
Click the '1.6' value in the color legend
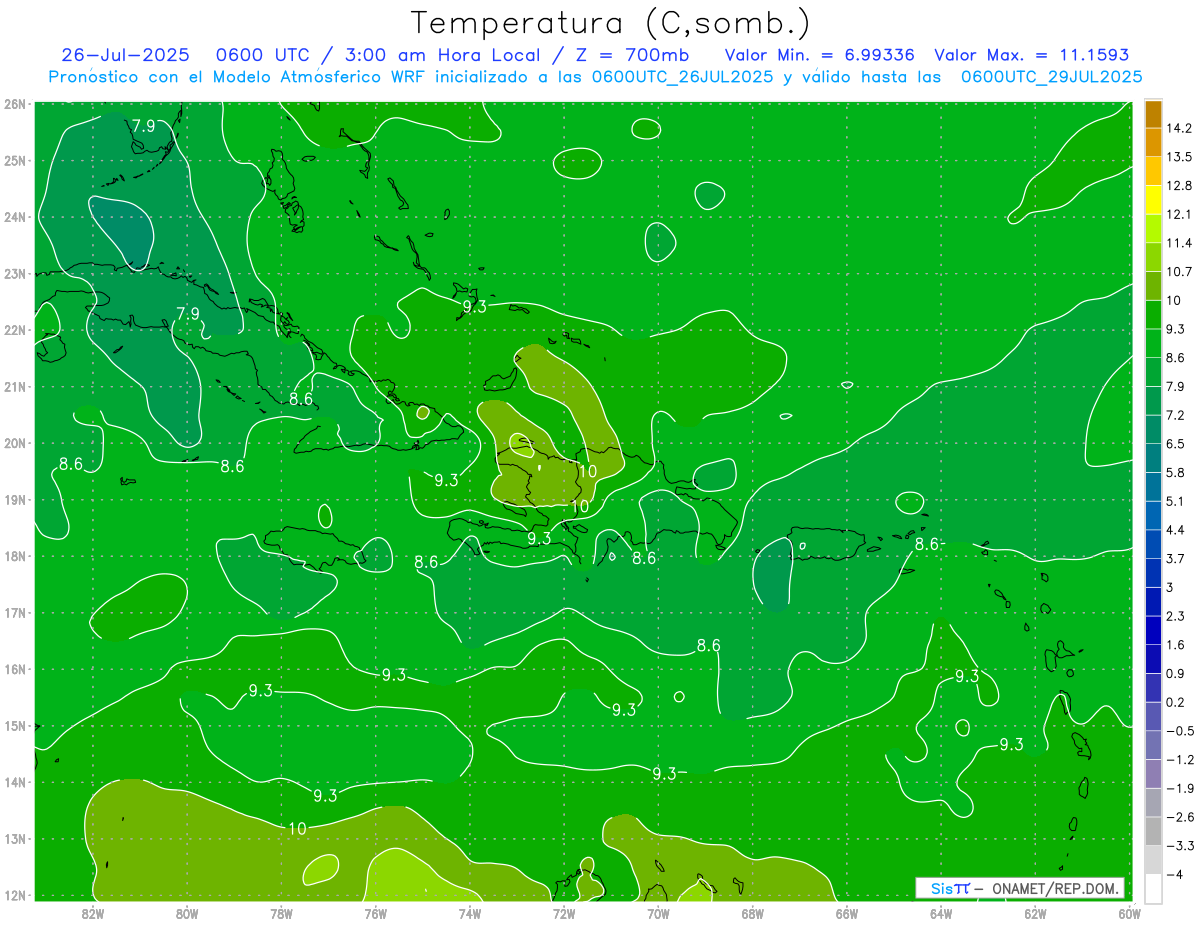click(x=1175, y=645)
